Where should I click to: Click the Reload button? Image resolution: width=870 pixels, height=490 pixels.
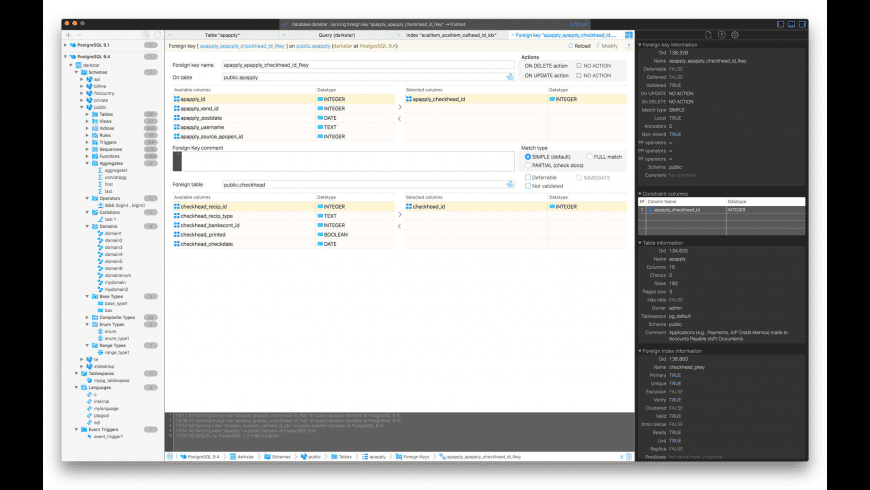[579, 46]
